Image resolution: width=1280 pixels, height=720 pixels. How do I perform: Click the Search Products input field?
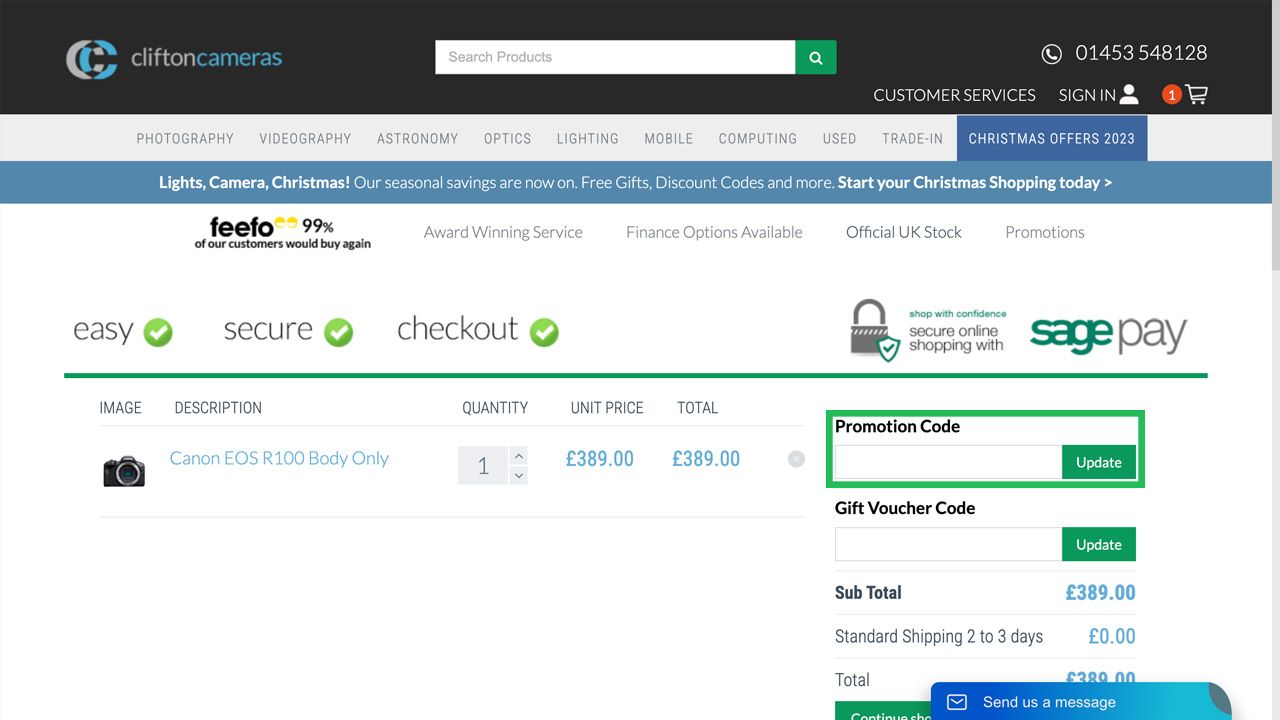coord(615,57)
